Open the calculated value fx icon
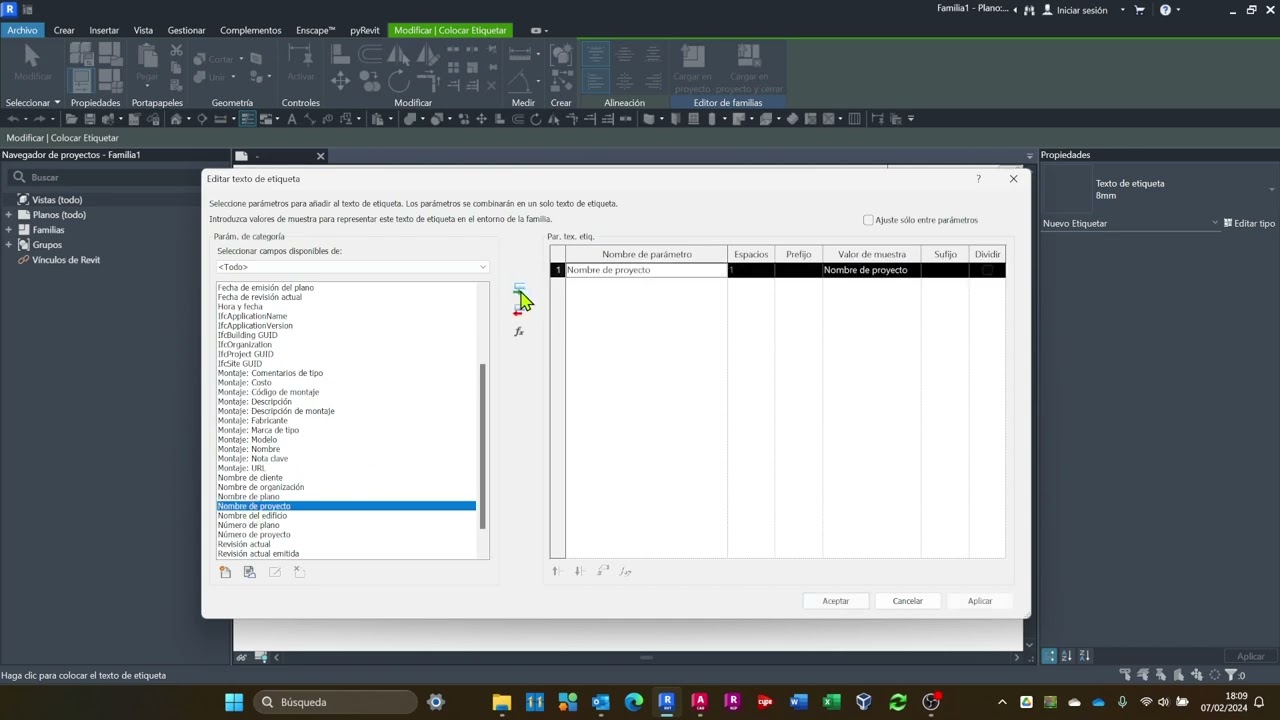Image resolution: width=1280 pixels, height=720 pixels. point(518,332)
